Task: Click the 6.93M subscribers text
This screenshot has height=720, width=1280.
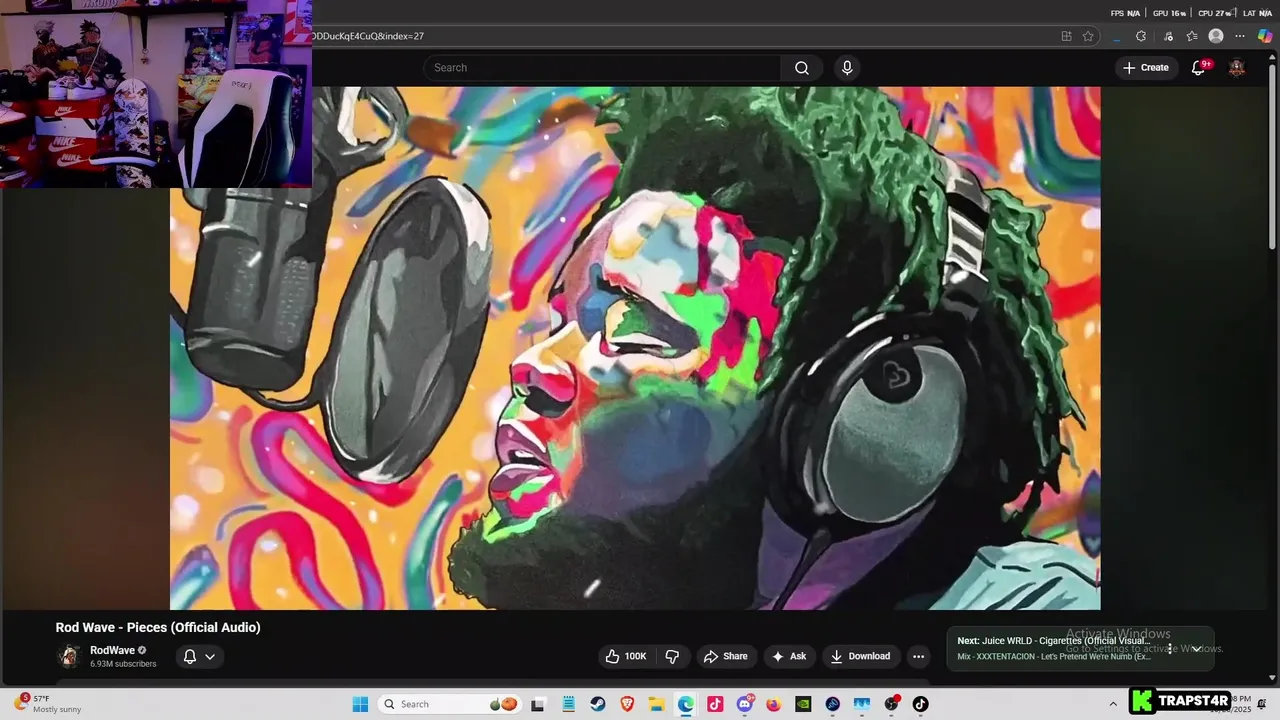Action: 123,664
